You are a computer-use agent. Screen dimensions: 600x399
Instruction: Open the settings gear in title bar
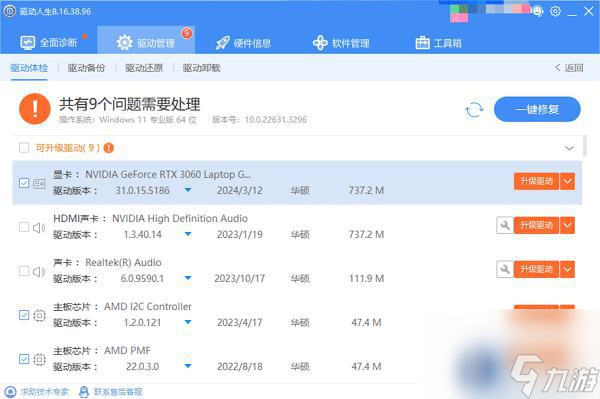(x=555, y=11)
